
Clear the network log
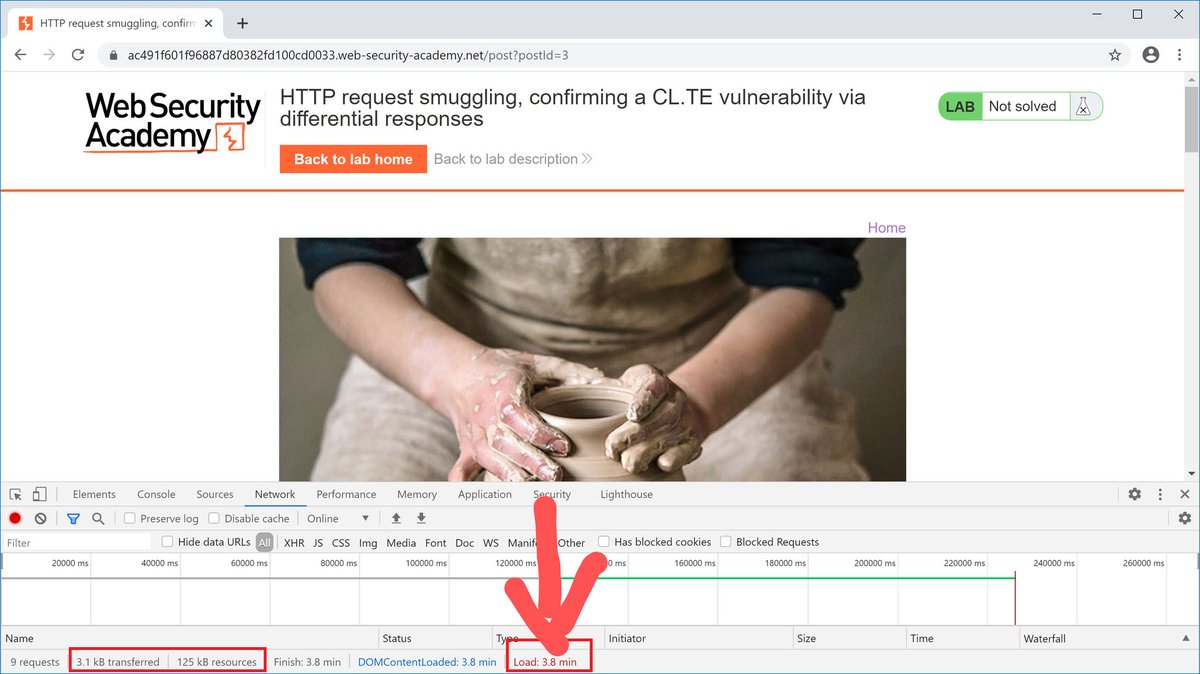40,518
